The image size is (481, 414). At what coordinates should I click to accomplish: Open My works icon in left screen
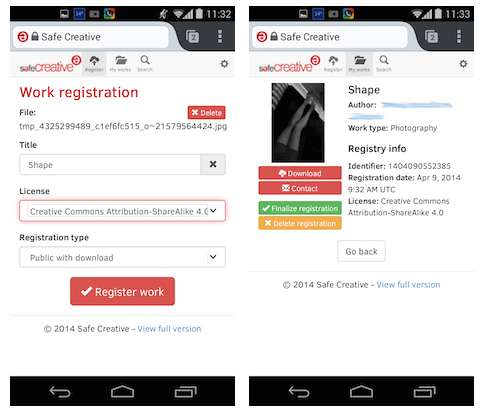coord(120,64)
